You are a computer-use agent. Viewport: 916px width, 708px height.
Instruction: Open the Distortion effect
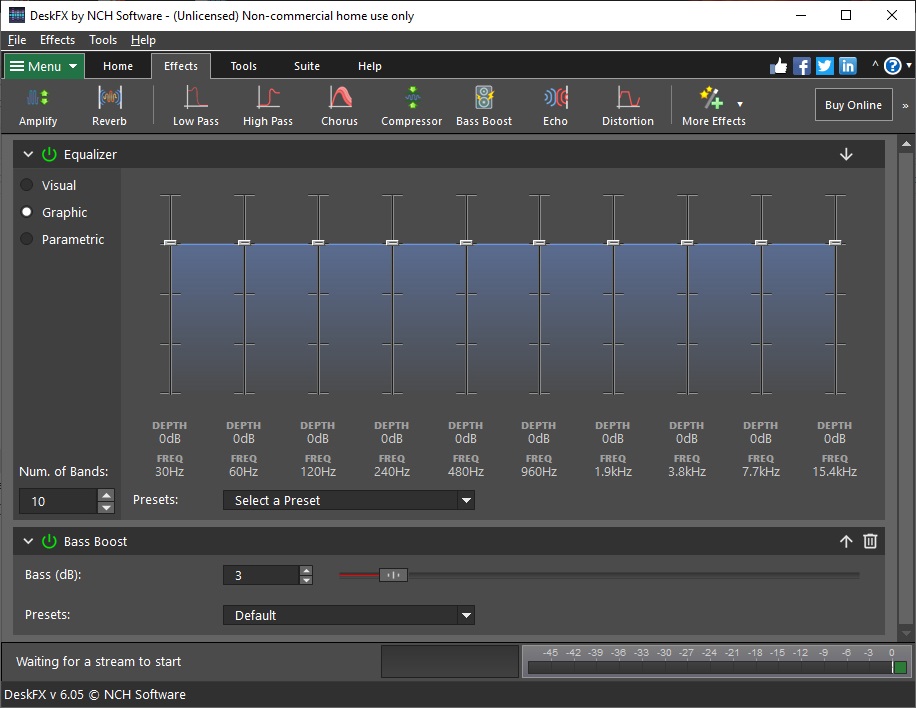click(x=627, y=104)
